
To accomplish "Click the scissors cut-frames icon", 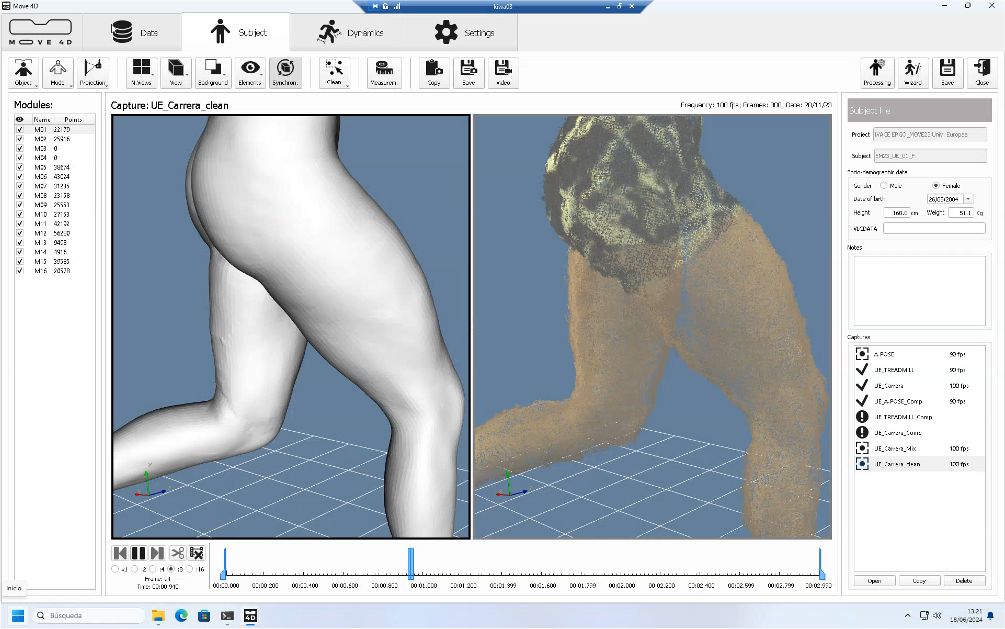I will click(x=177, y=553).
